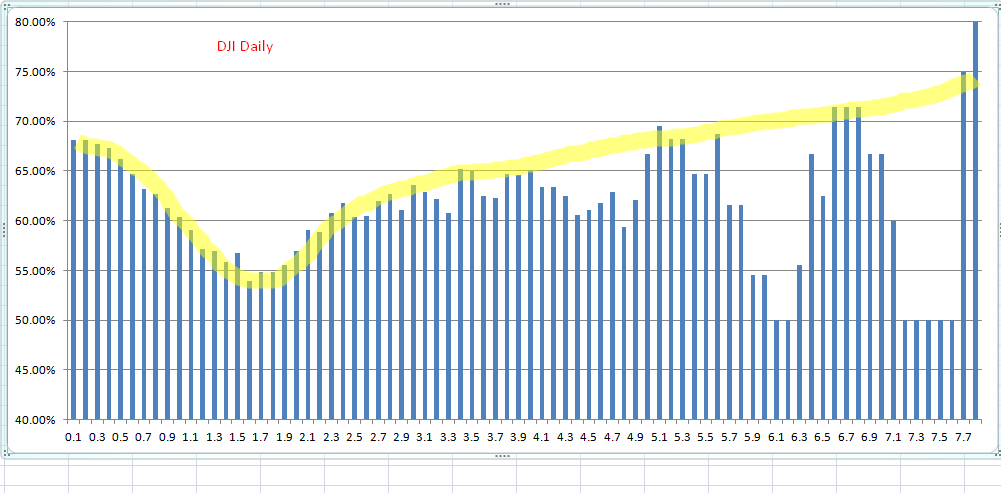
Task: Click the 2.9 horizontal axis label
Action: [402, 437]
